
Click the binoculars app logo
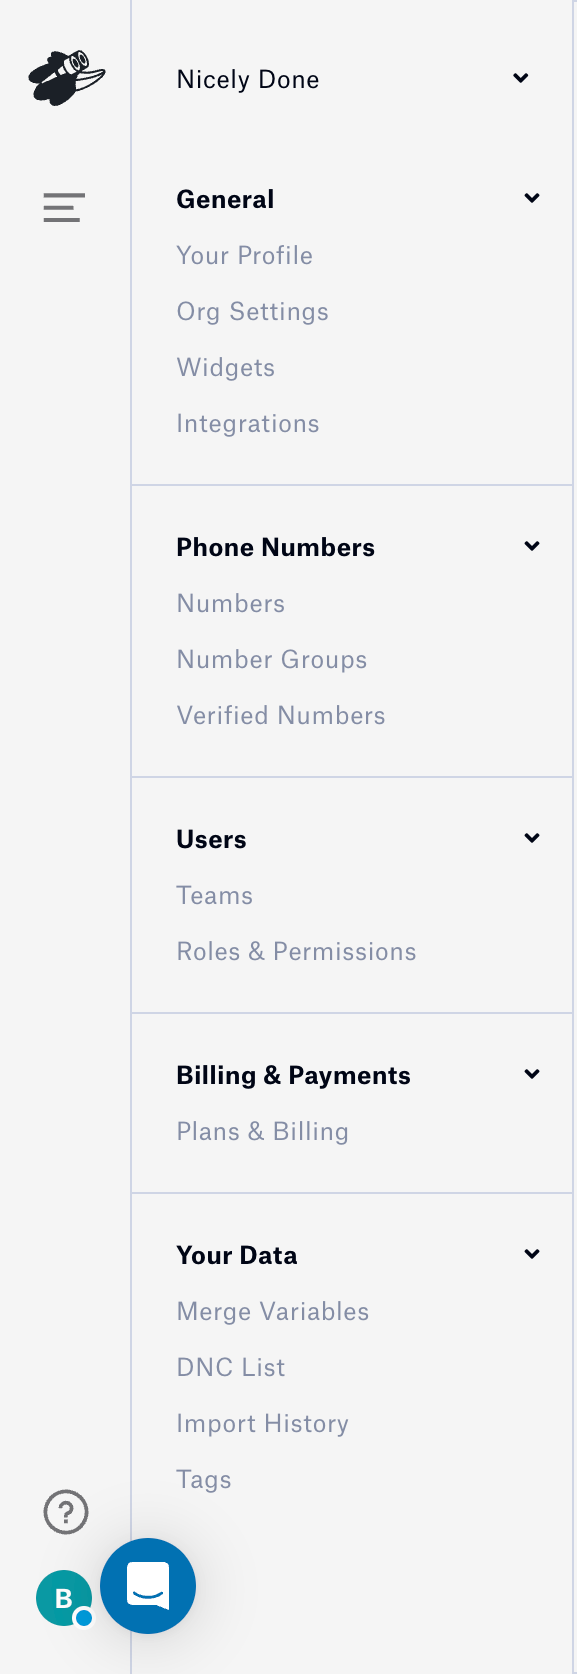pos(66,77)
